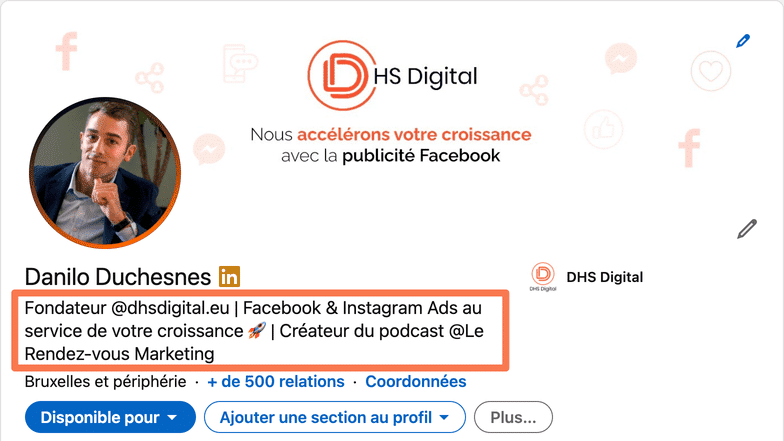Image resolution: width=784 pixels, height=441 pixels.
Task: Click the Facebook f icon at banner top-left
Action: tap(66, 50)
